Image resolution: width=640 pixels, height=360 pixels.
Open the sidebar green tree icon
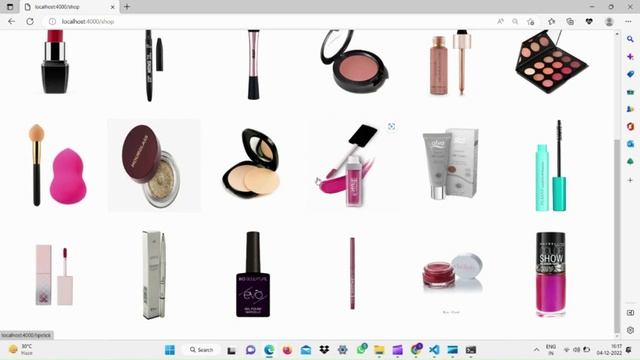point(630,162)
